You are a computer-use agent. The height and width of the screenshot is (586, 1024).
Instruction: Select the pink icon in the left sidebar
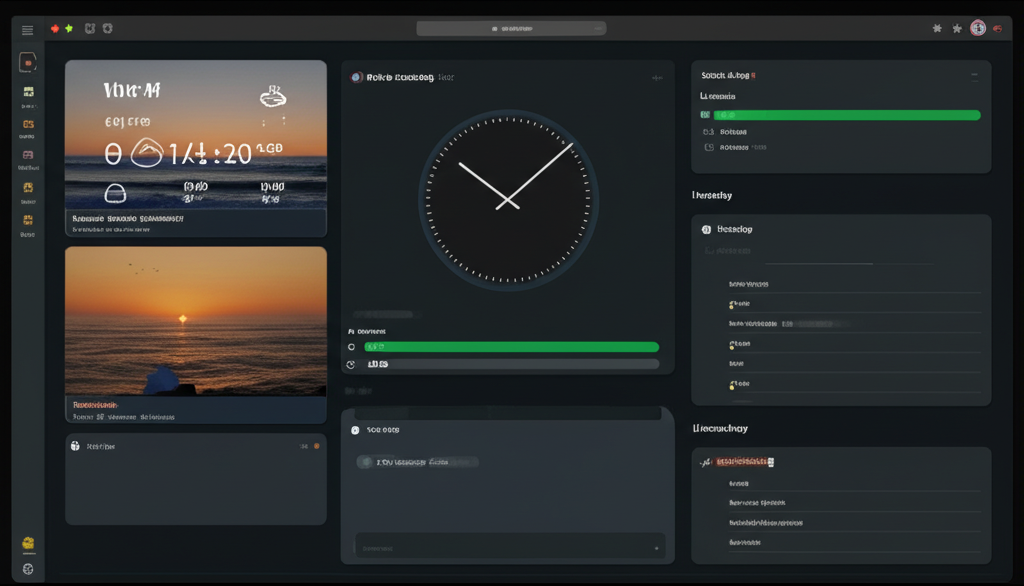28,155
